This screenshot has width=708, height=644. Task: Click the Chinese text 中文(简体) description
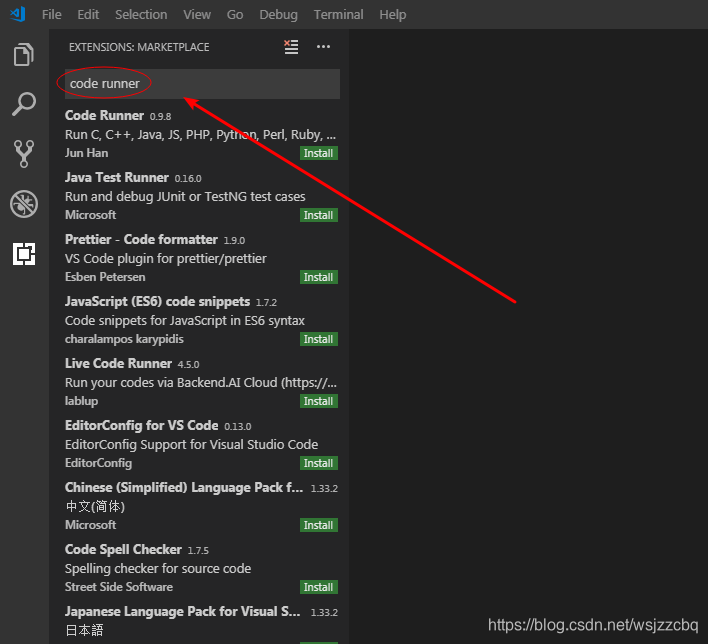[95, 507]
